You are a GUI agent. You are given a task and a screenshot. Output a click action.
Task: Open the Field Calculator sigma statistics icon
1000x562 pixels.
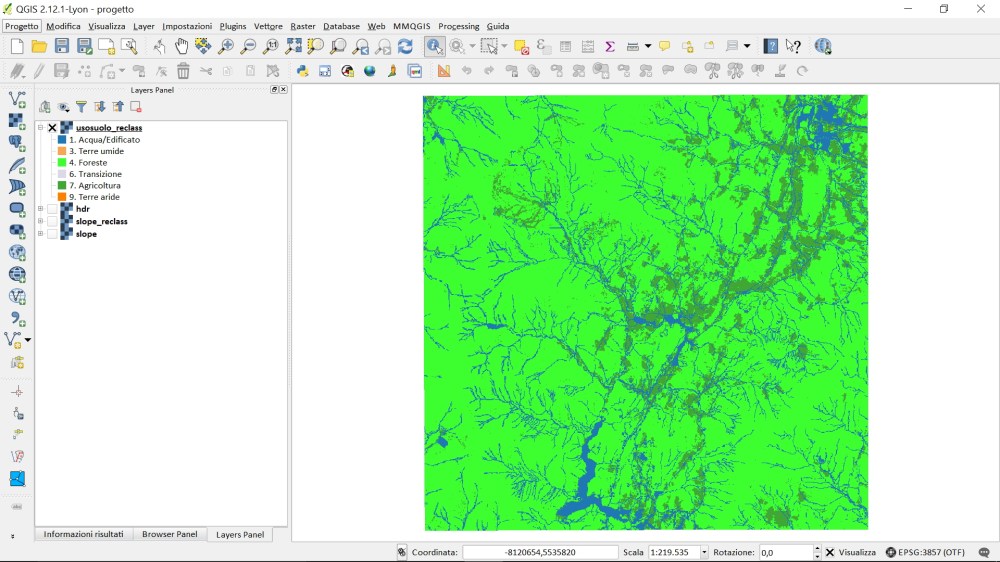609,46
